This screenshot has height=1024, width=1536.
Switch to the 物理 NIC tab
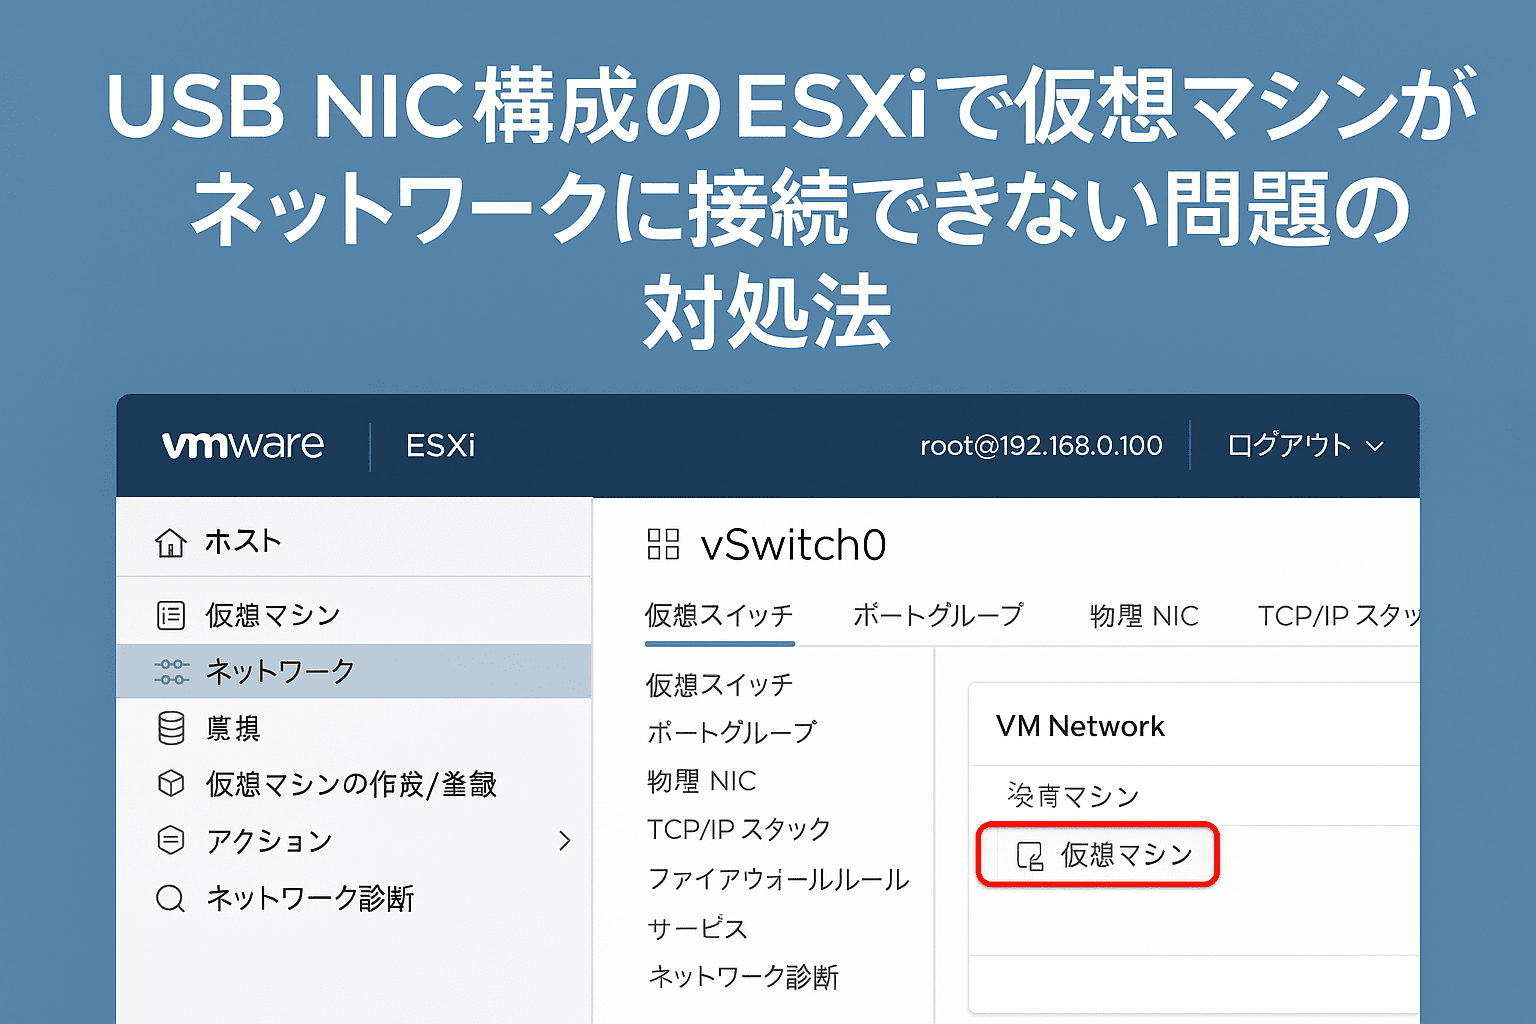pyautogui.click(x=1144, y=616)
